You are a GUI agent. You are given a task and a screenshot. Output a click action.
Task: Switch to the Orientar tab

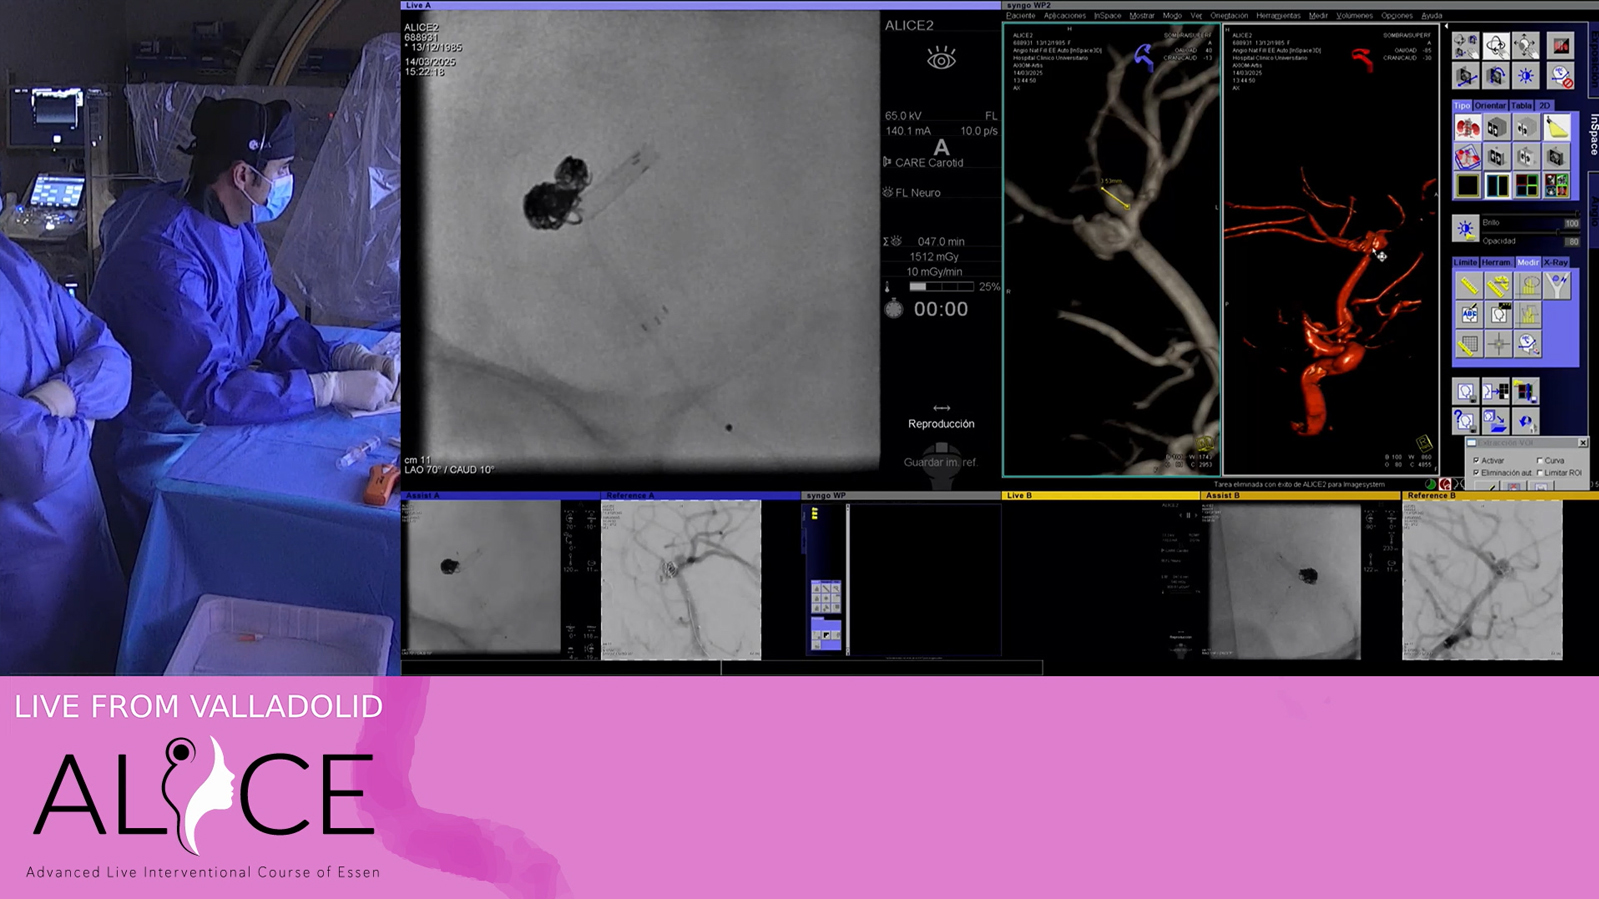coord(1489,105)
